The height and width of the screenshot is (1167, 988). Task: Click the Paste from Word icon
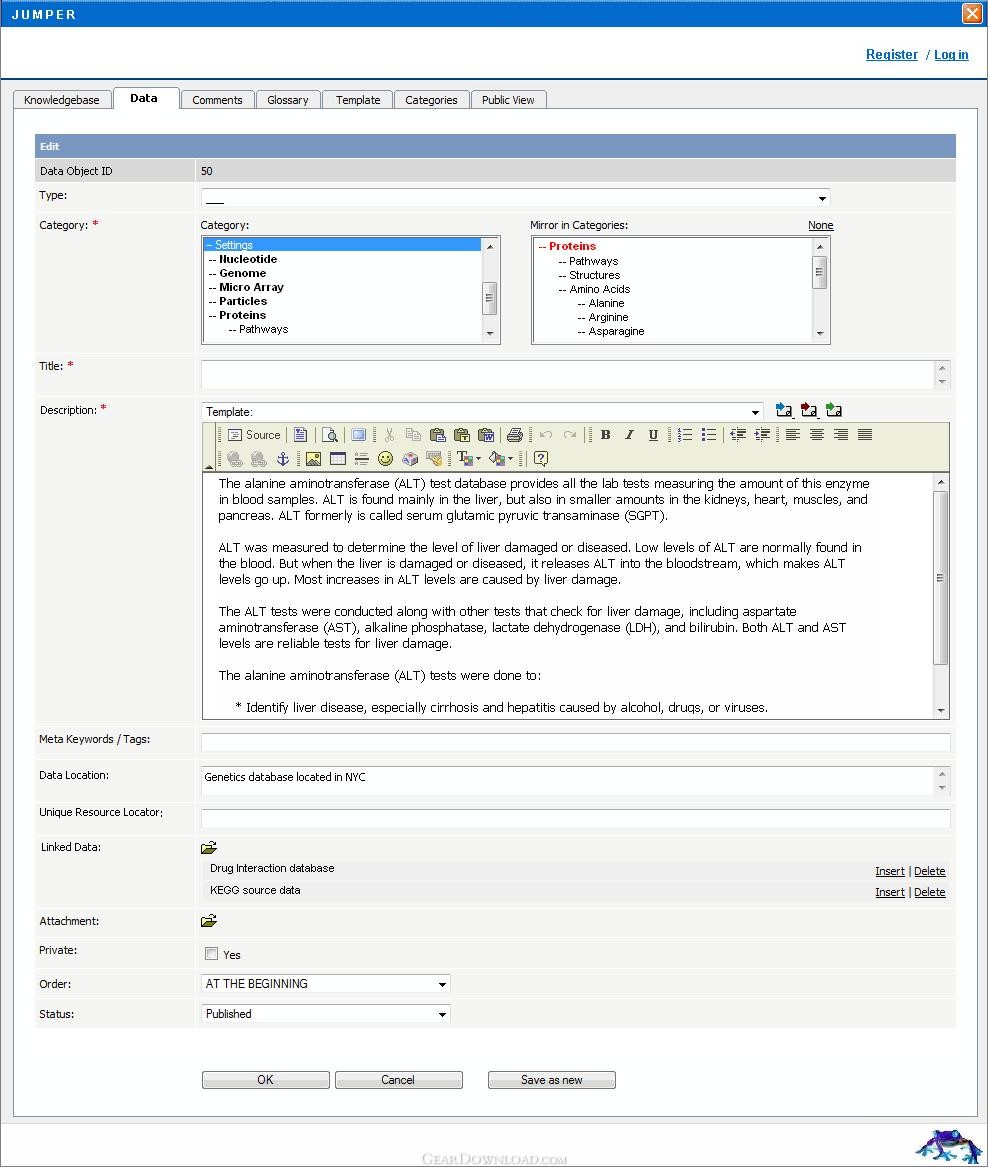[486, 435]
